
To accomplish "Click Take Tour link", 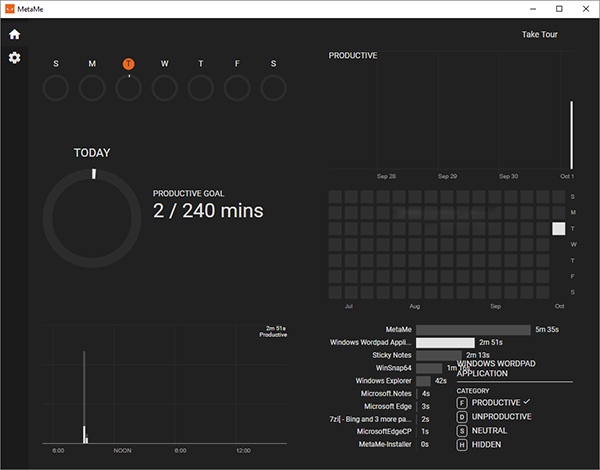I will pyautogui.click(x=539, y=35).
